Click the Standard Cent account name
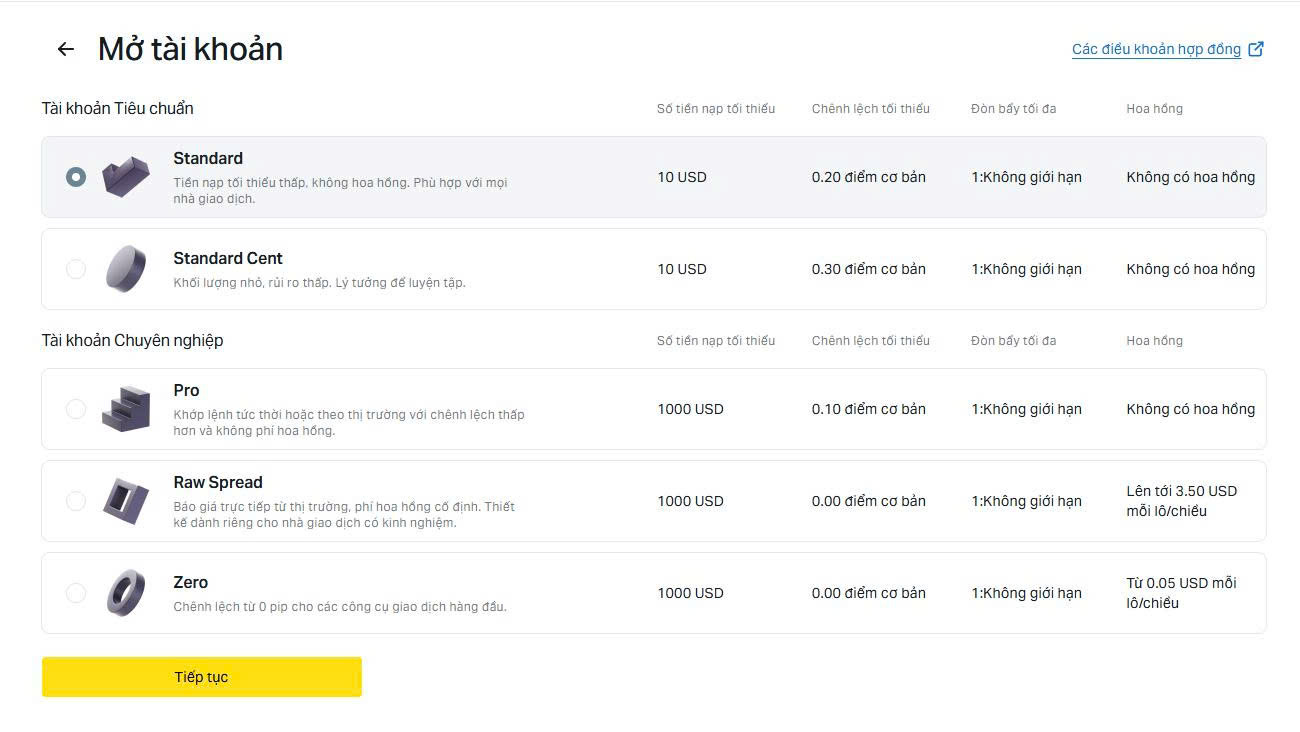The image size is (1300, 732). [x=228, y=258]
